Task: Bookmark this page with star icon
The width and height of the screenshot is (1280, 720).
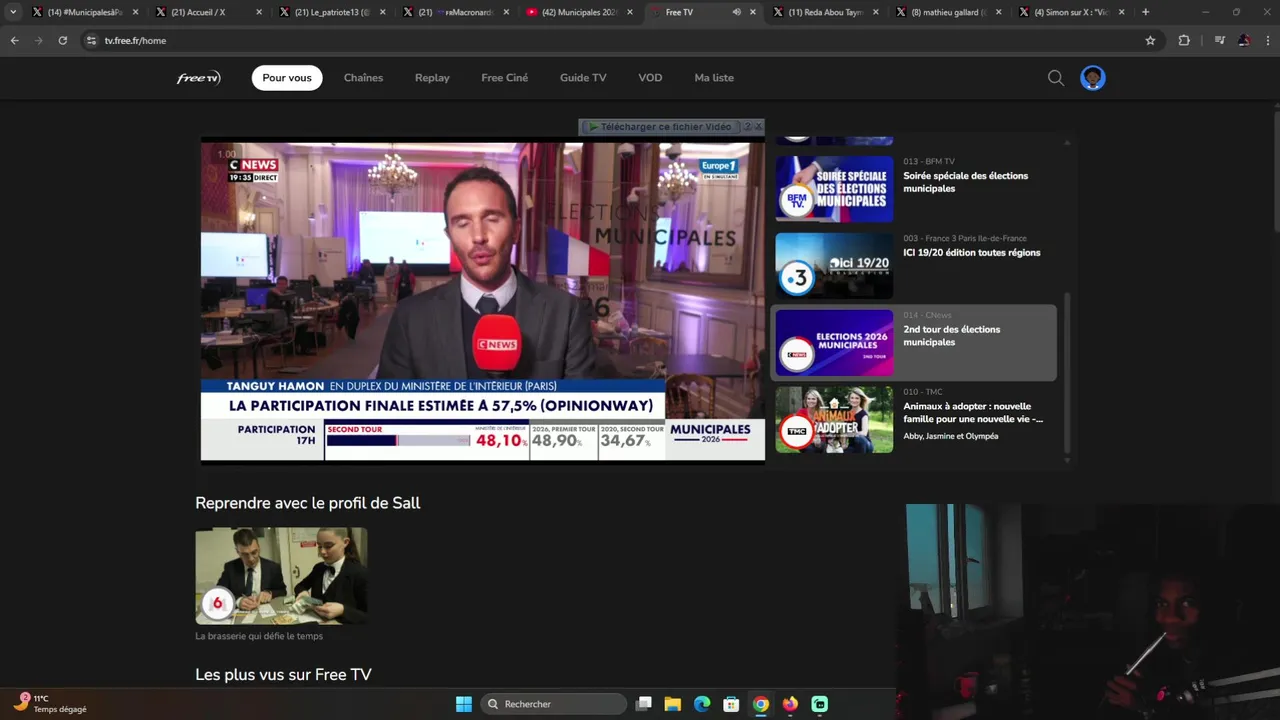Action: (x=1150, y=40)
